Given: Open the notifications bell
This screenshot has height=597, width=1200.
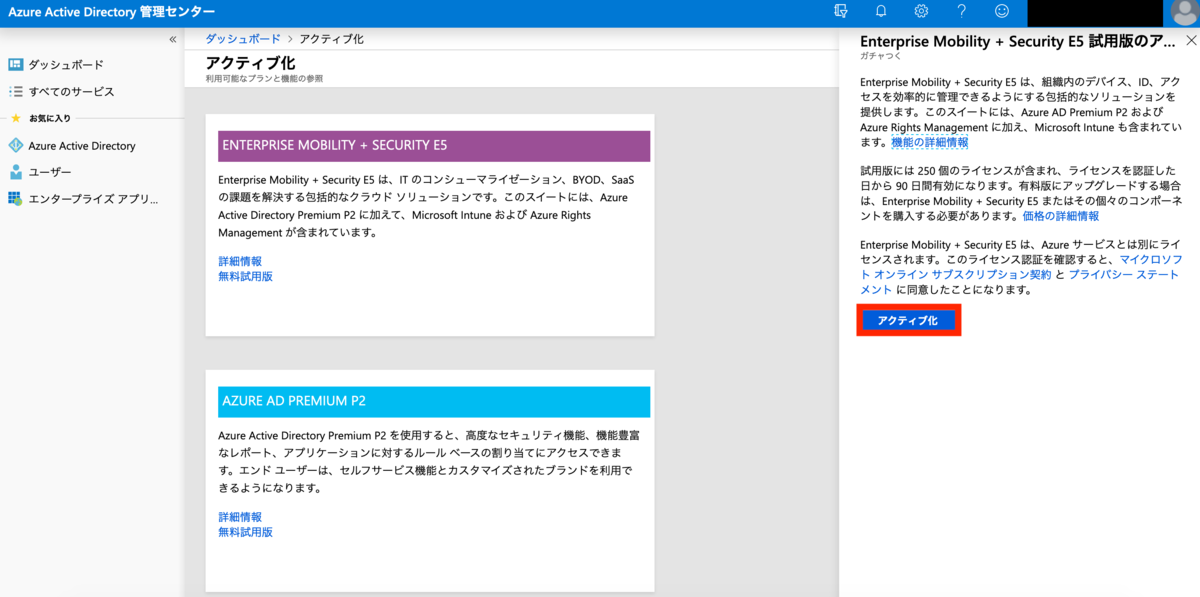Looking at the screenshot, I should click(x=881, y=12).
